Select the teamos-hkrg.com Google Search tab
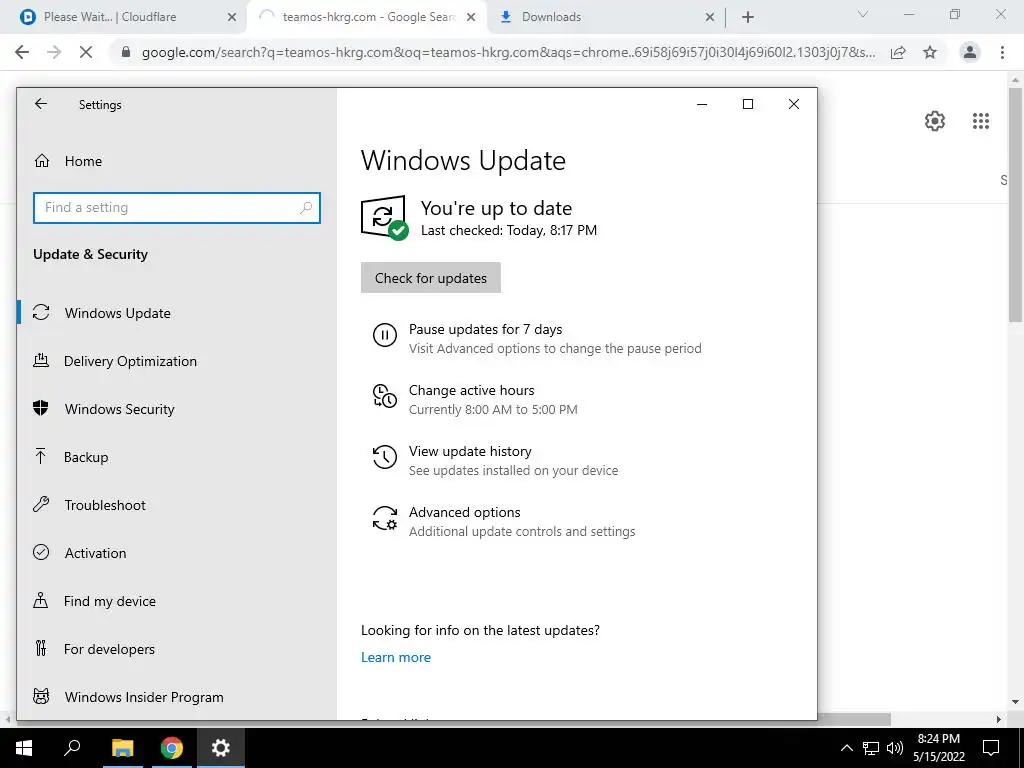This screenshot has height=768, width=1024. tap(367, 17)
